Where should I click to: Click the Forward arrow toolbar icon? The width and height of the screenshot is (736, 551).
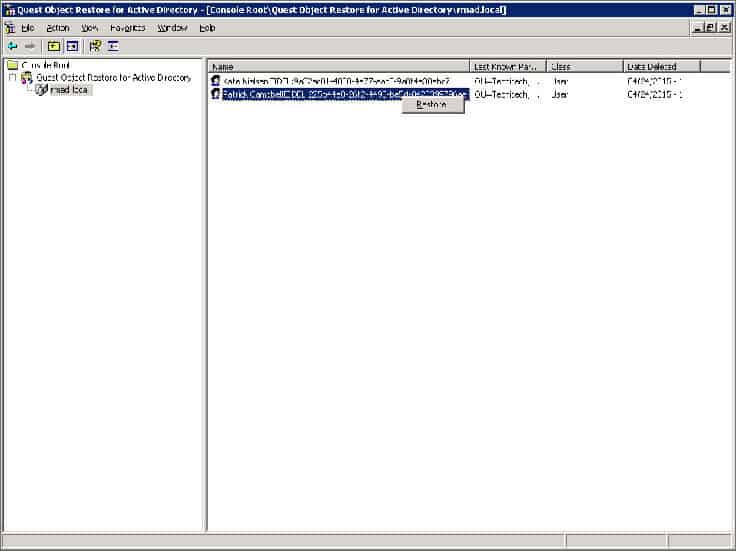(x=30, y=46)
